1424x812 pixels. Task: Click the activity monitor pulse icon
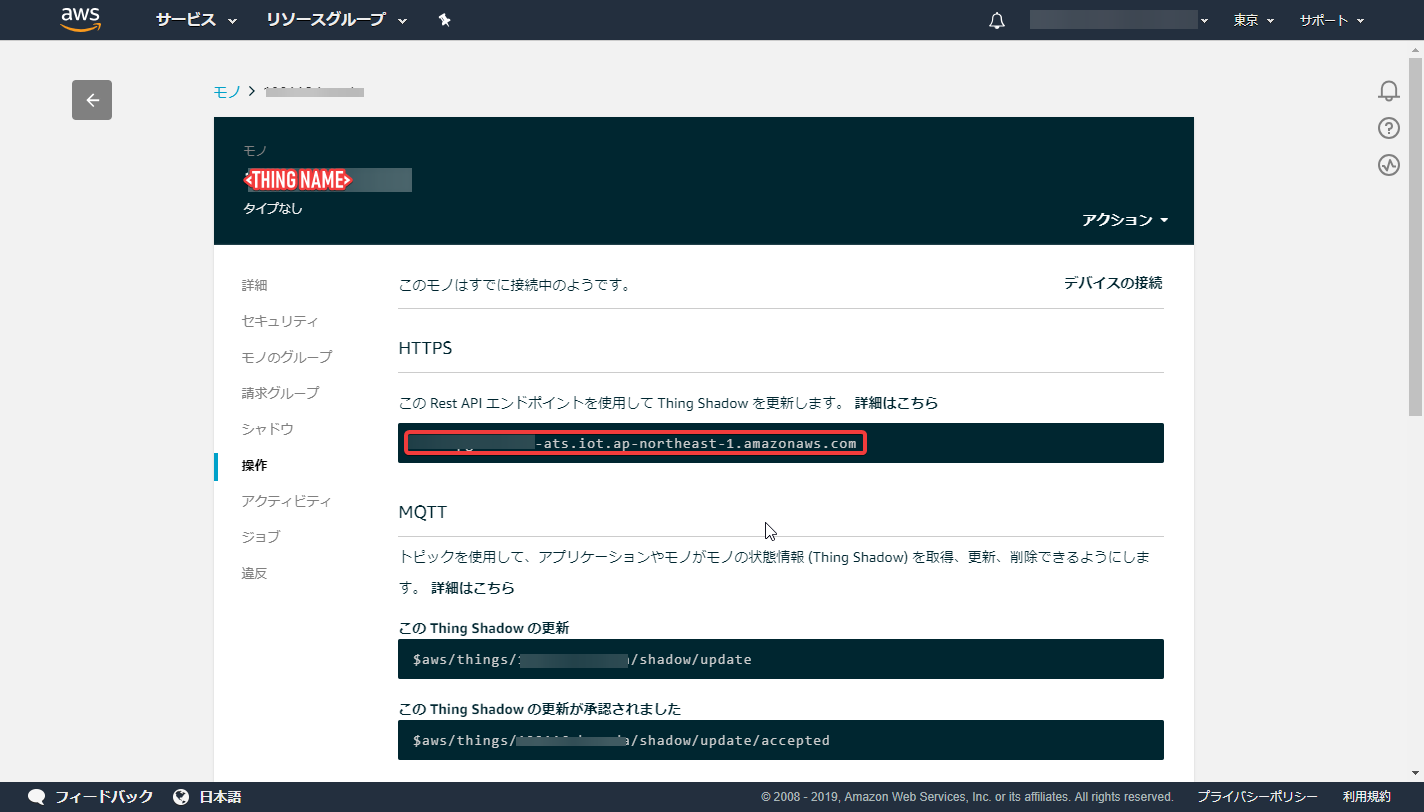coord(1389,165)
